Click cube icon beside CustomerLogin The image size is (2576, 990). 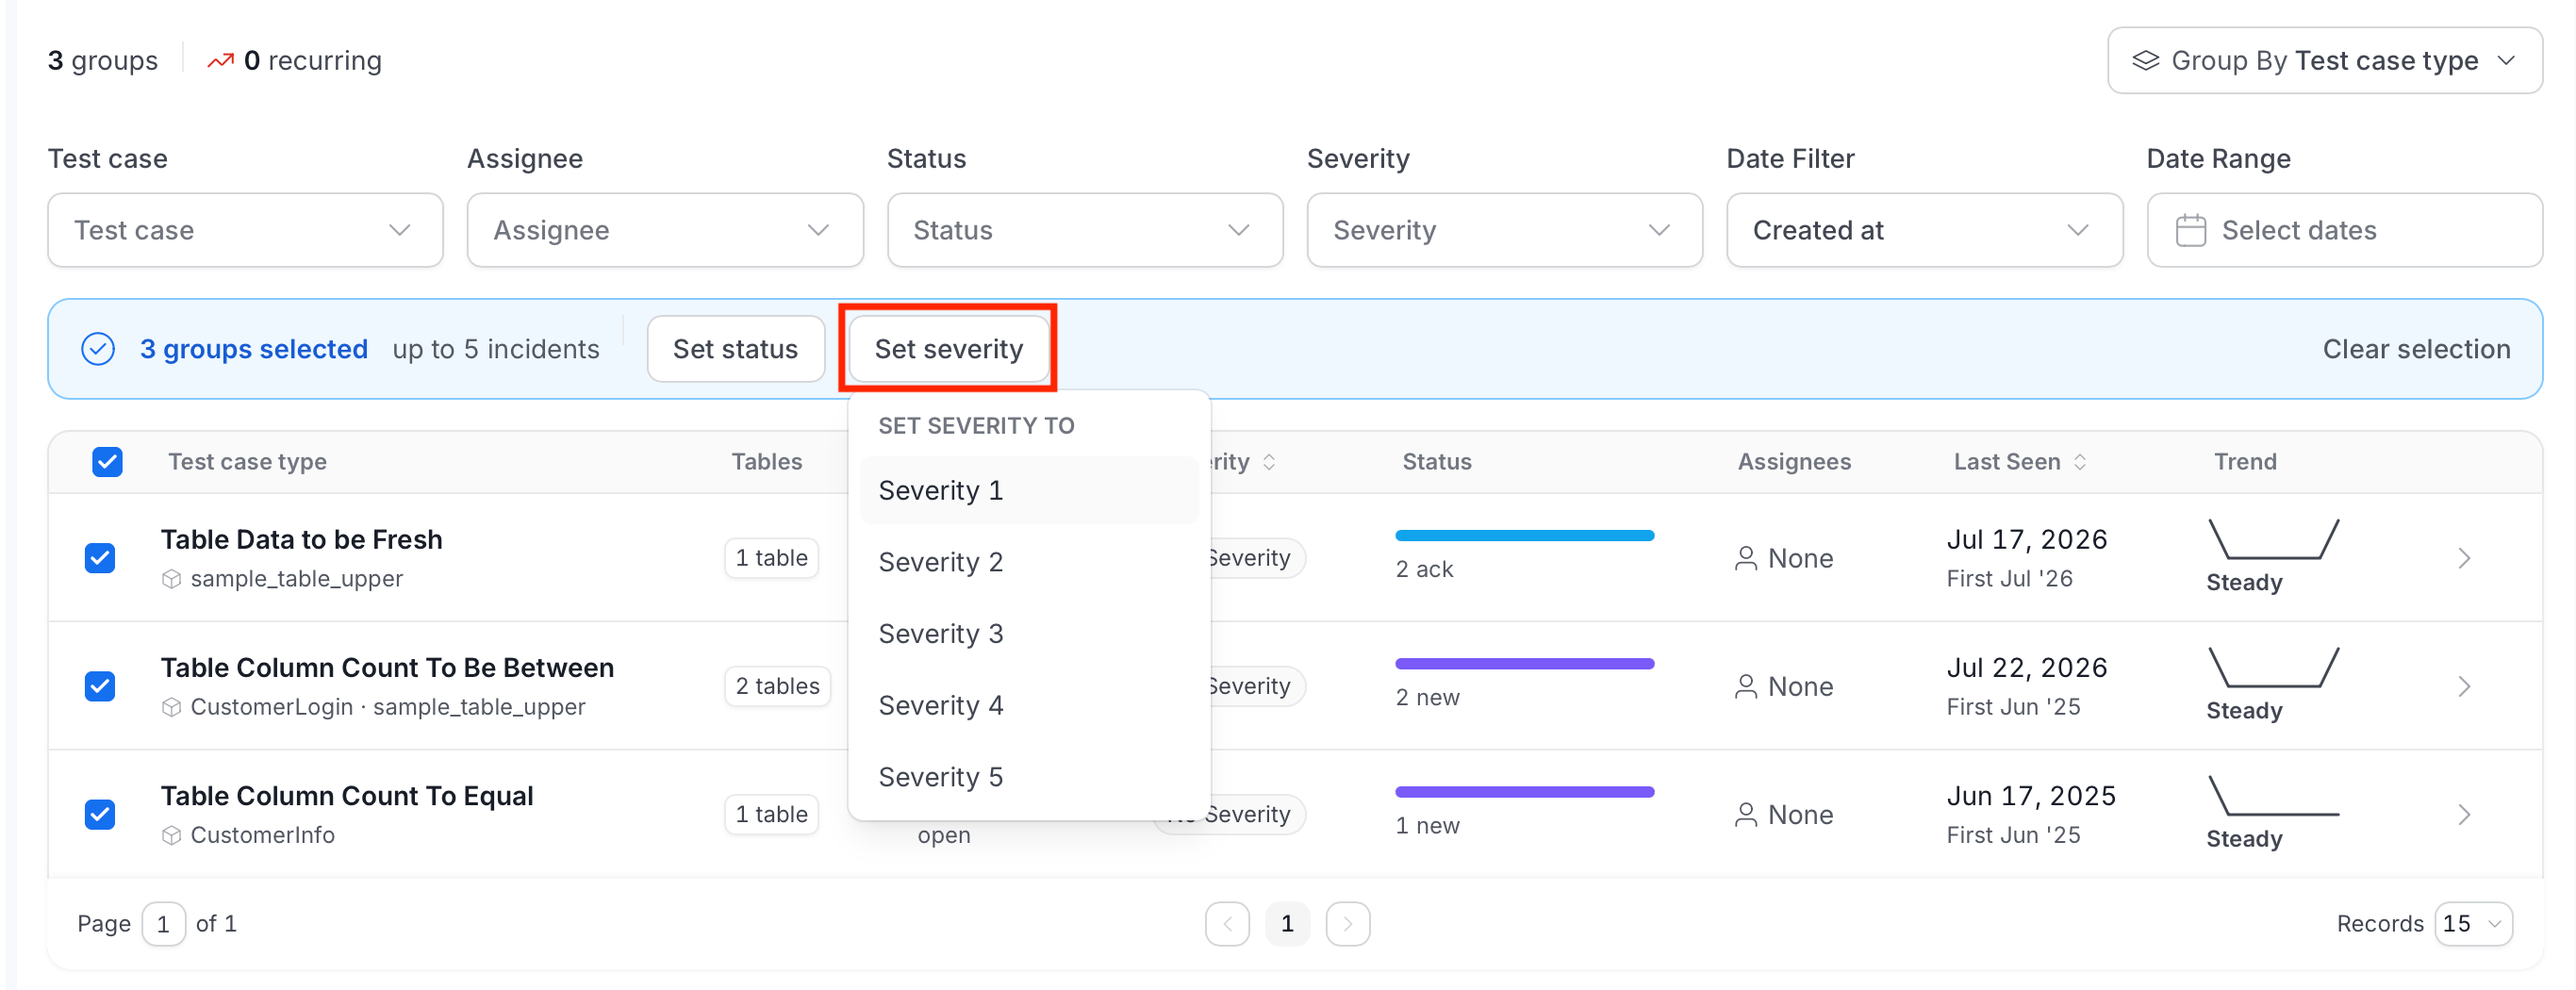[x=172, y=707]
